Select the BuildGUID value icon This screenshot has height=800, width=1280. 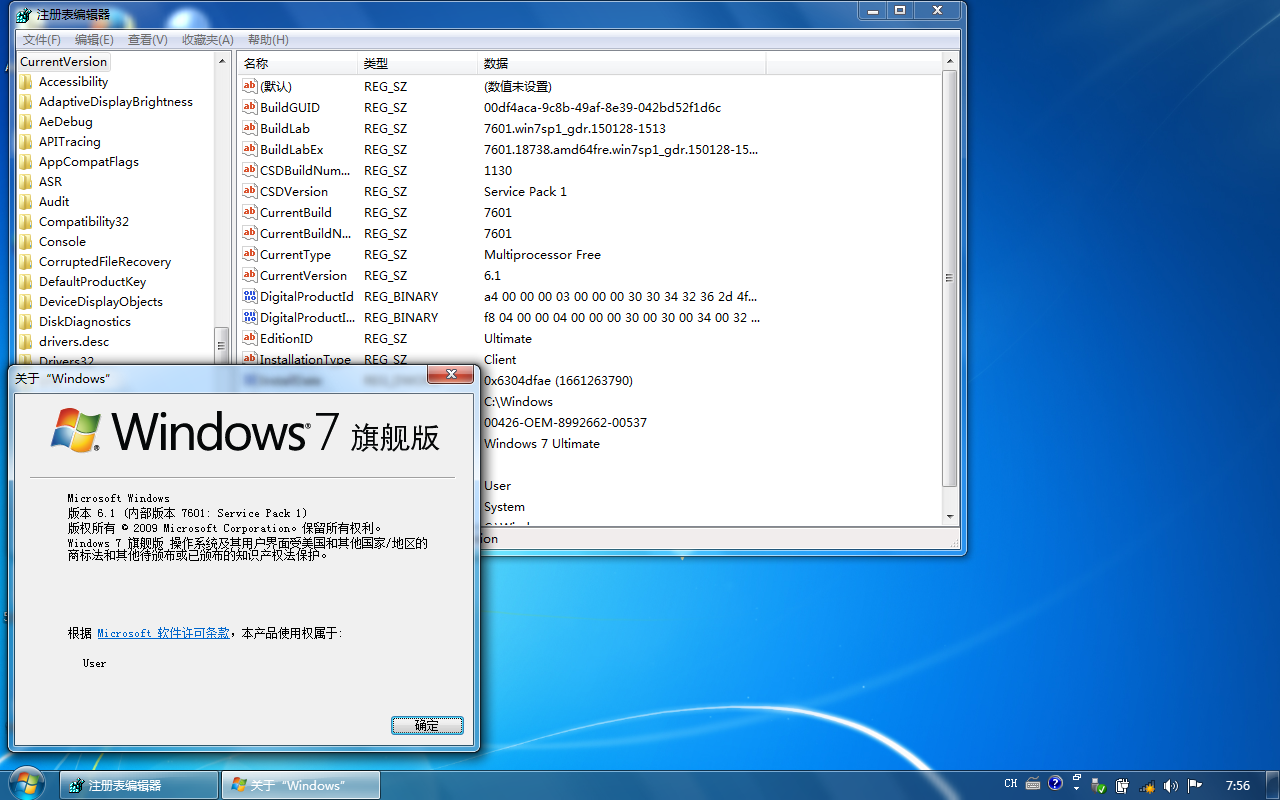coord(250,107)
